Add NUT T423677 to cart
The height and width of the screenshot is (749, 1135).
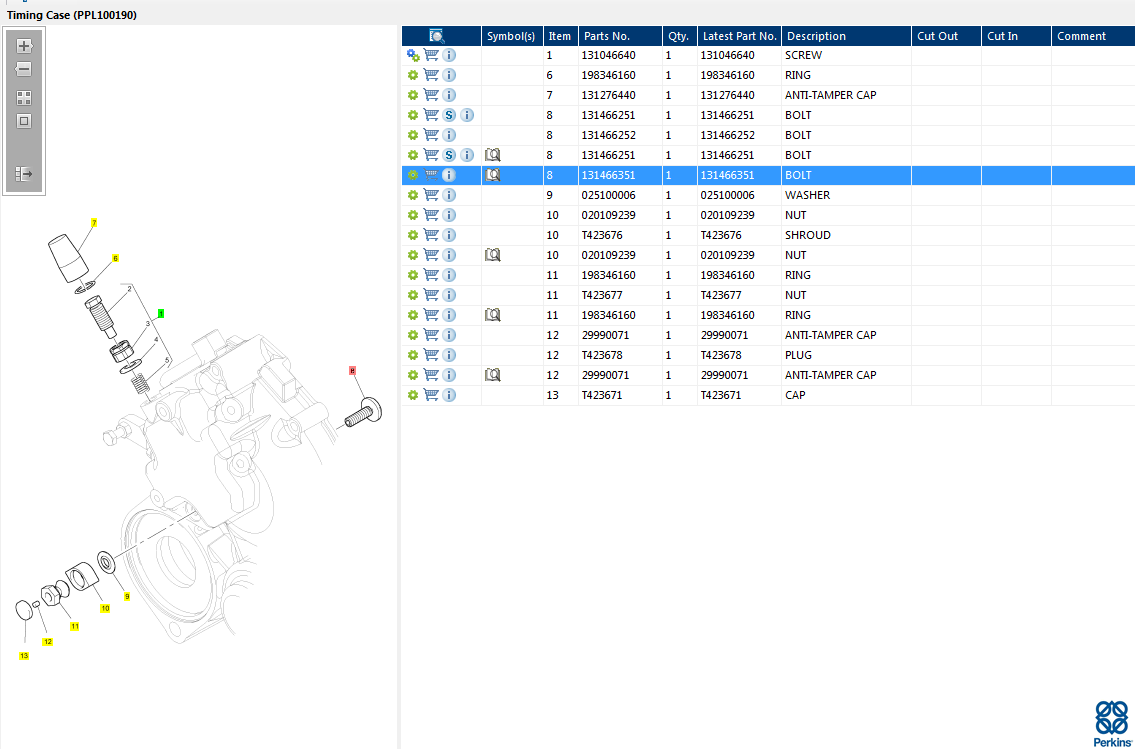coord(431,295)
